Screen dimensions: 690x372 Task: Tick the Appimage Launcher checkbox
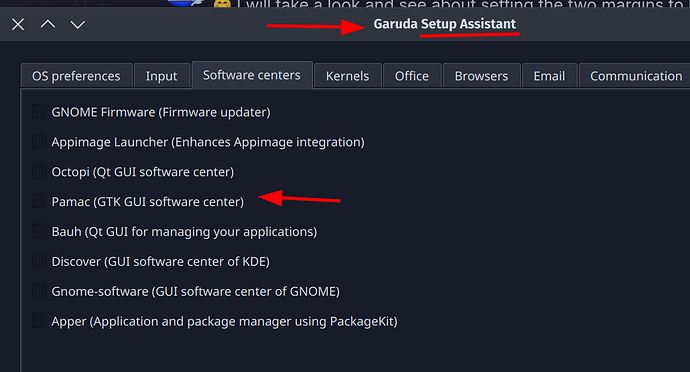(x=39, y=142)
